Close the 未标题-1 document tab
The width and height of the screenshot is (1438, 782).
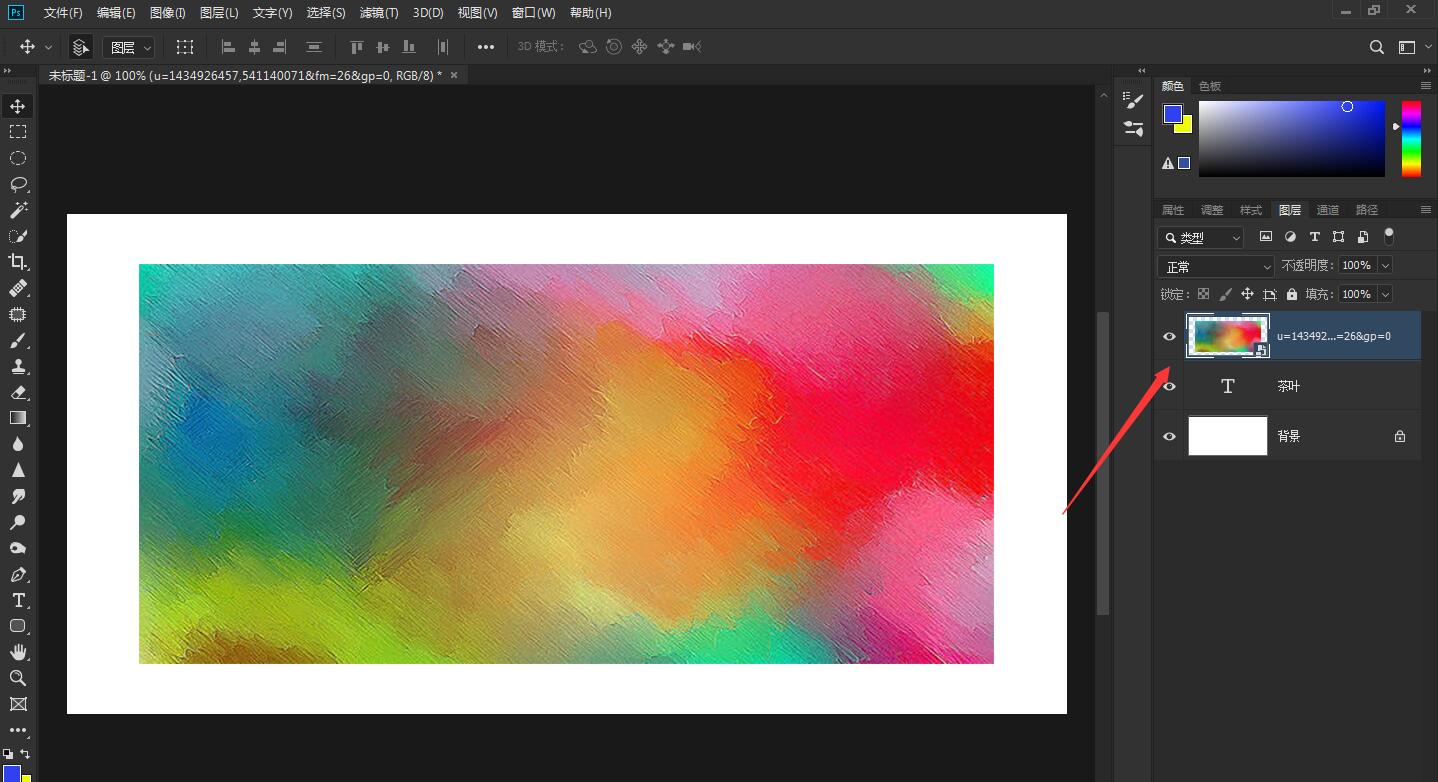[x=454, y=75]
